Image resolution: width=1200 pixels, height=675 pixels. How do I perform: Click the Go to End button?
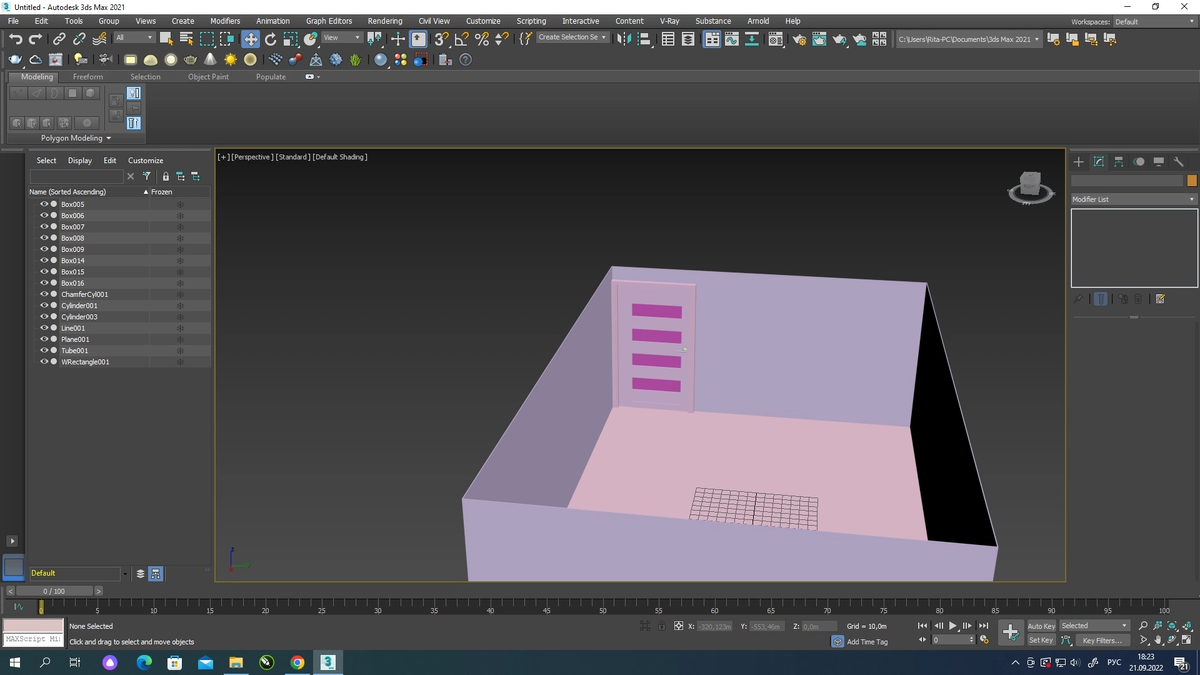(983, 626)
